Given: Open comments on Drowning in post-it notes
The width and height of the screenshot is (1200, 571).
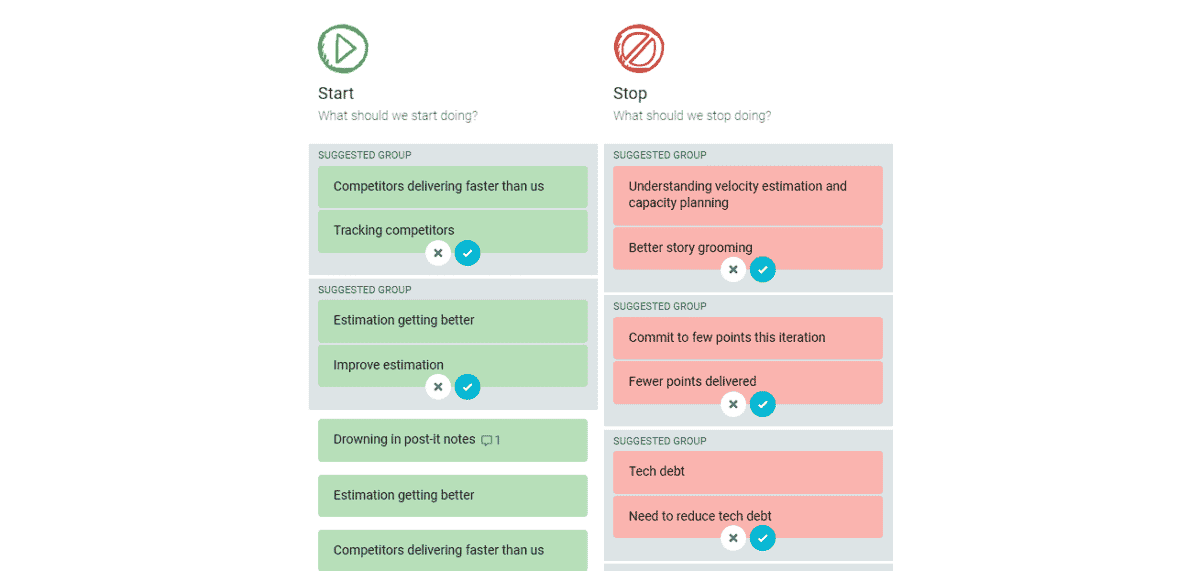Looking at the screenshot, I should point(490,440).
